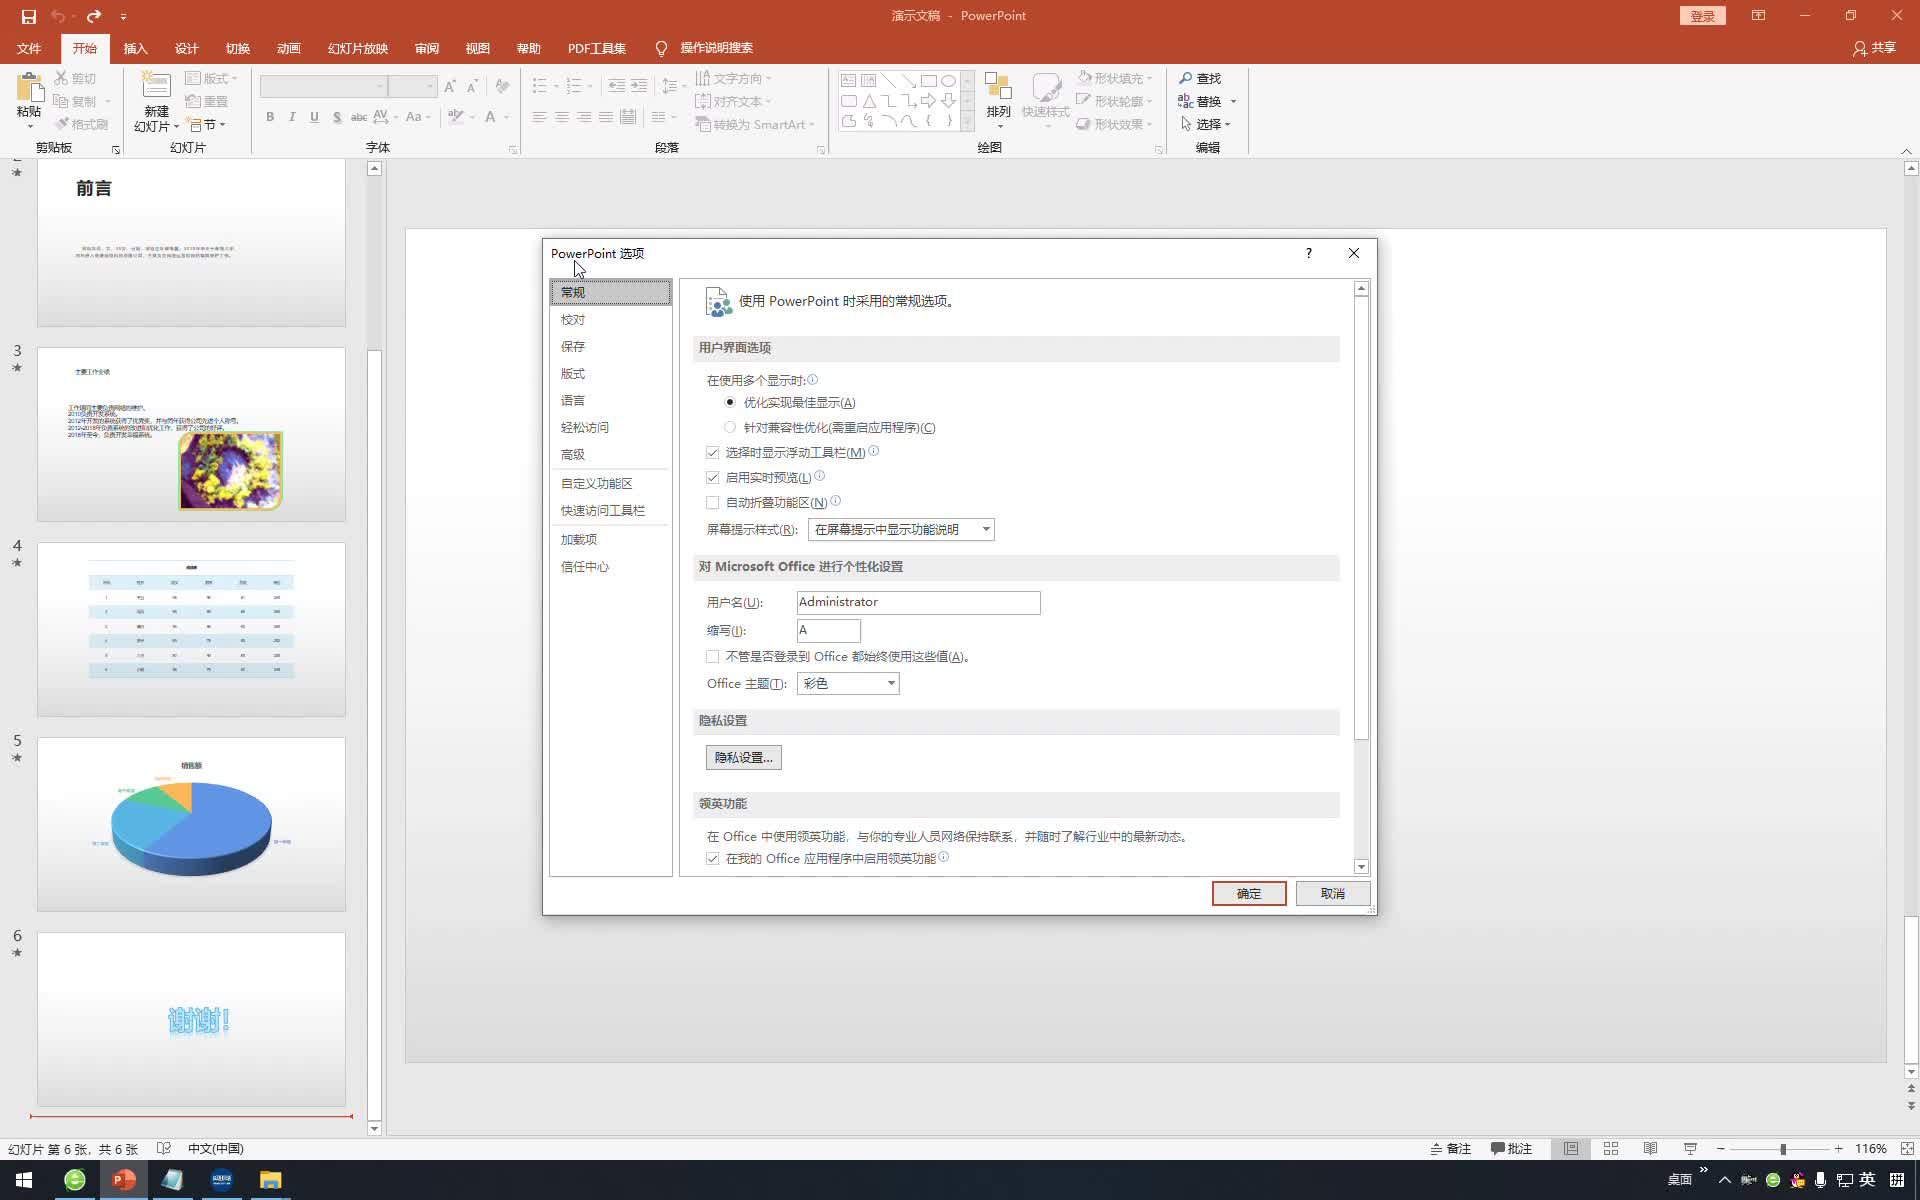Click the Format Painter (格式刷) icon
Image resolution: width=1920 pixels, height=1200 pixels.
point(61,124)
